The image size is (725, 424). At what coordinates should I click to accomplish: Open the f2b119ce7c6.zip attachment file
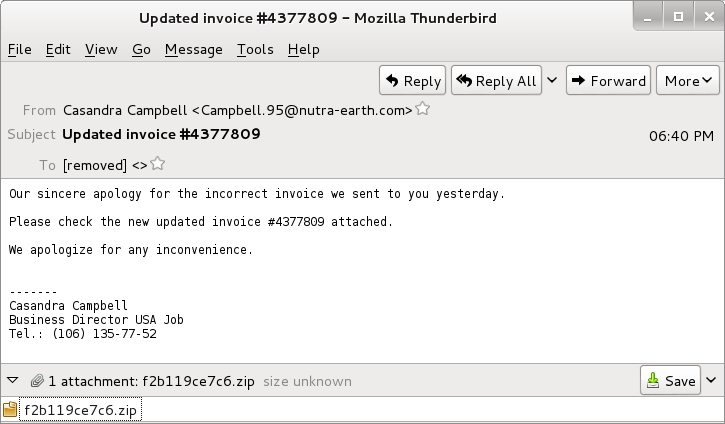click(x=80, y=410)
